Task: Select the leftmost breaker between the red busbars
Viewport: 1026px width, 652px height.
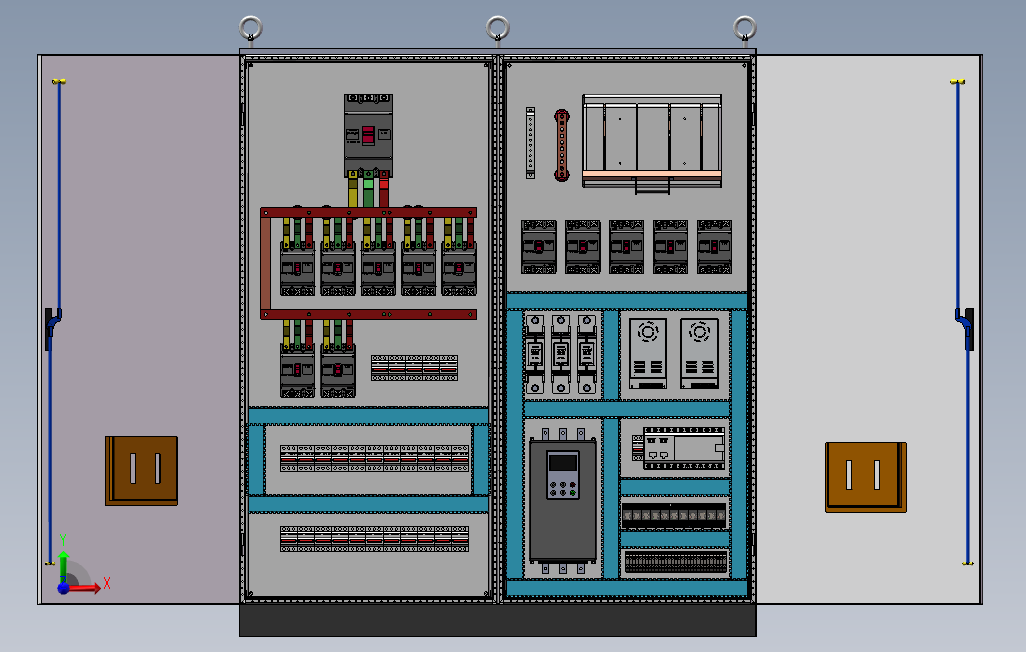Action: (298, 268)
